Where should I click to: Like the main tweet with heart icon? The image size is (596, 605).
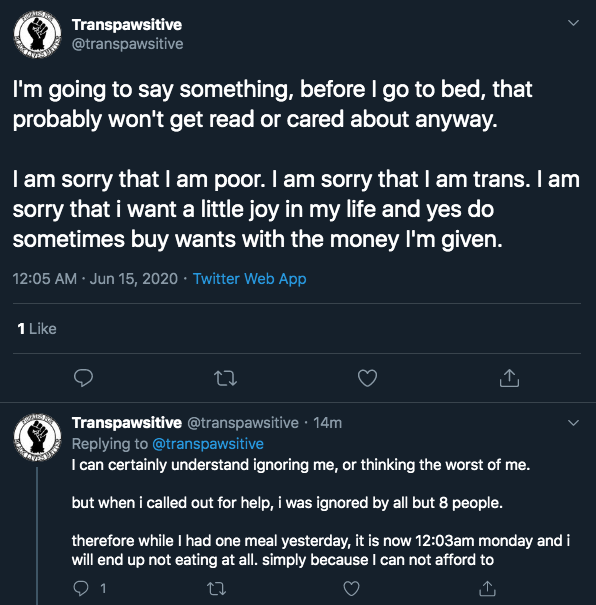pos(367,378)
